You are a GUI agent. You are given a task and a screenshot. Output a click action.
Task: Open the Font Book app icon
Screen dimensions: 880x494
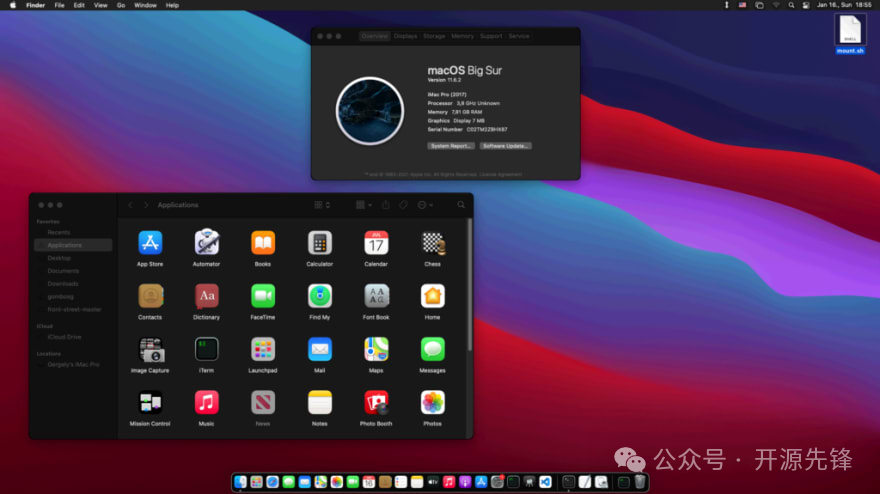tap(376, 296)
